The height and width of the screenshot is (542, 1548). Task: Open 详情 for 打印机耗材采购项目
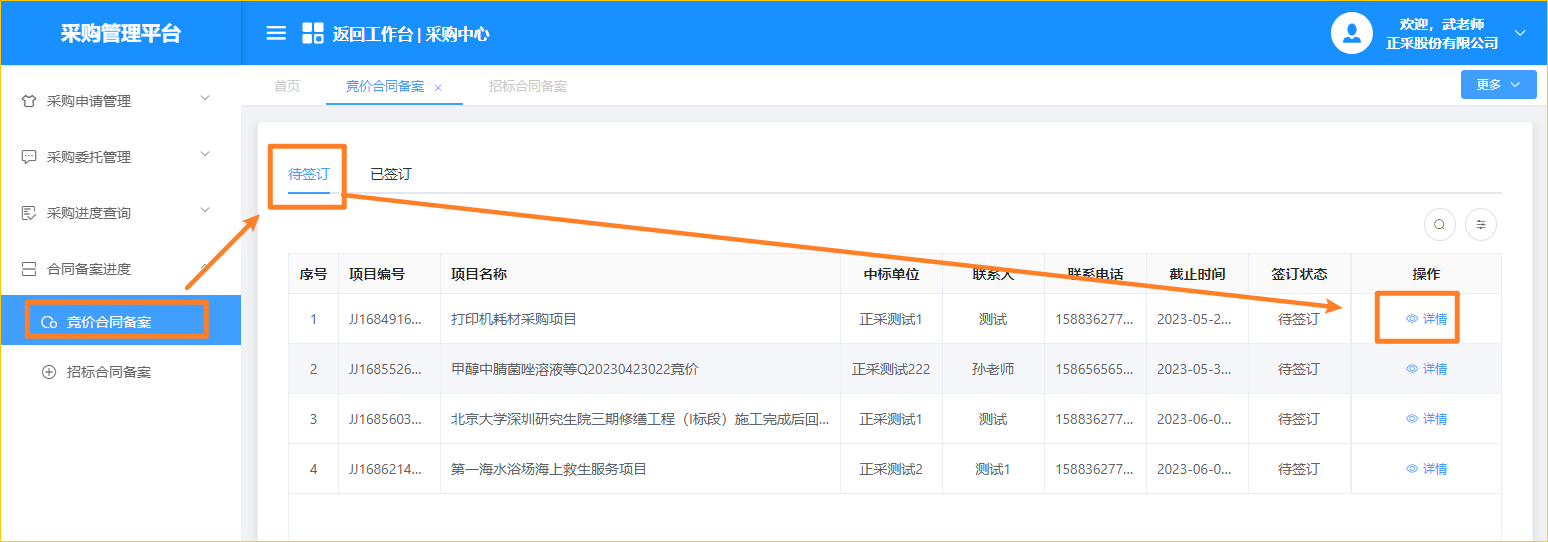[x=1427, y=319]
